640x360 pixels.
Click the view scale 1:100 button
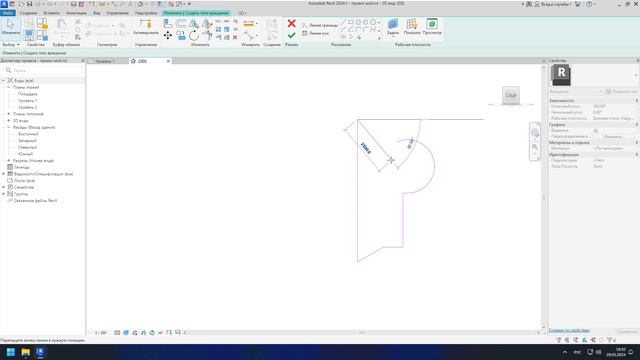point(100,333)
